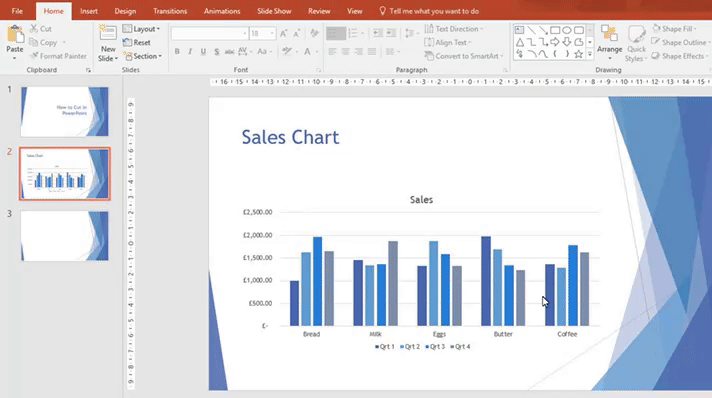The height and width of the screenshot is (398, 712).
Task: Select slide 1 thumbnail
Action: pyautogui.click(x=64, y=112)
